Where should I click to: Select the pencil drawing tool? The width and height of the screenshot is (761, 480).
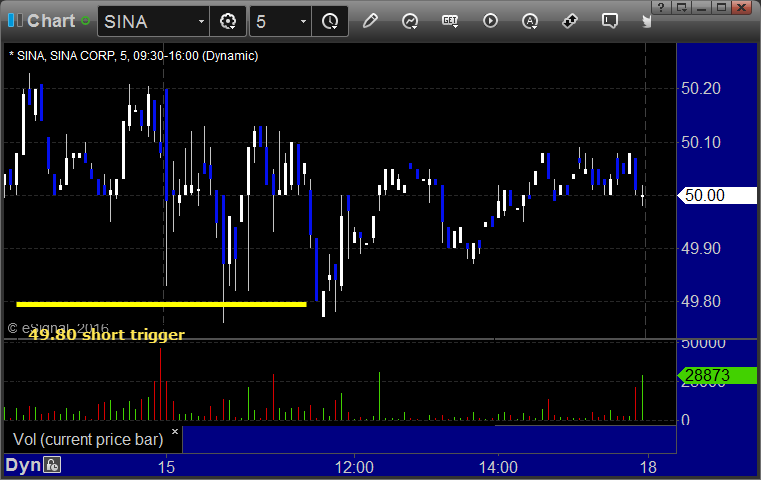coord(370,21)
